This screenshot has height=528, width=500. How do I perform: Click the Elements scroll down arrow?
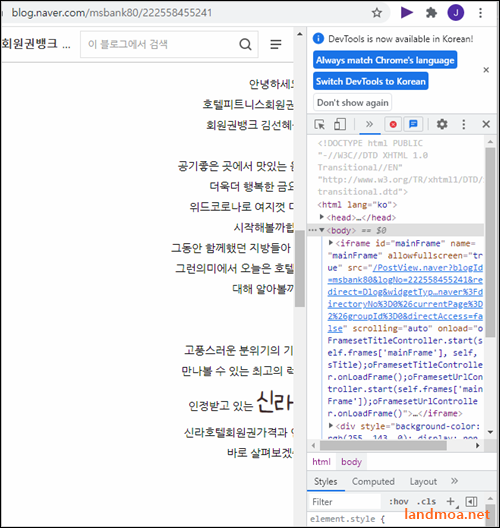point(490,432)
